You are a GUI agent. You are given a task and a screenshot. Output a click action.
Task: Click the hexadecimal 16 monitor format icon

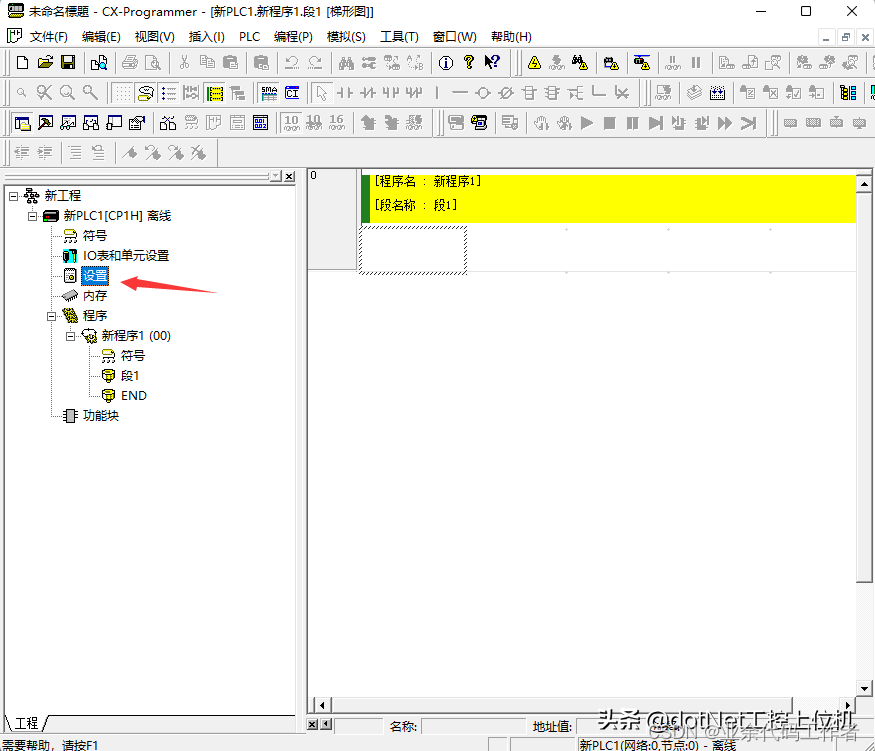pos(336,123)
